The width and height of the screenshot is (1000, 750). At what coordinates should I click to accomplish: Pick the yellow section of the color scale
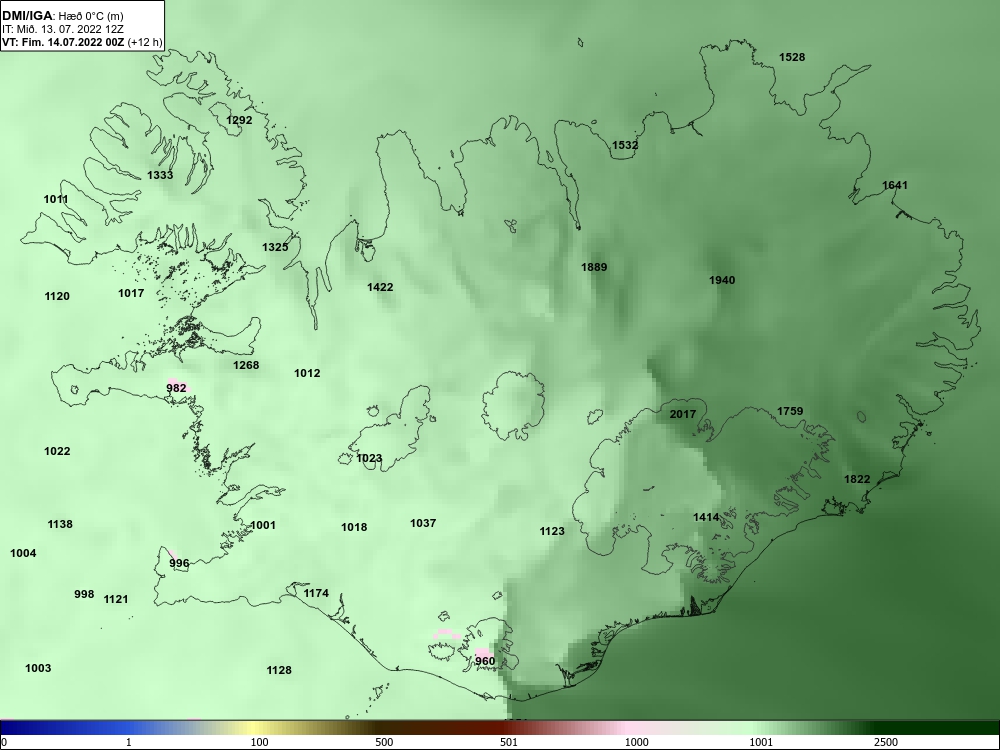[x=255, y=728]
